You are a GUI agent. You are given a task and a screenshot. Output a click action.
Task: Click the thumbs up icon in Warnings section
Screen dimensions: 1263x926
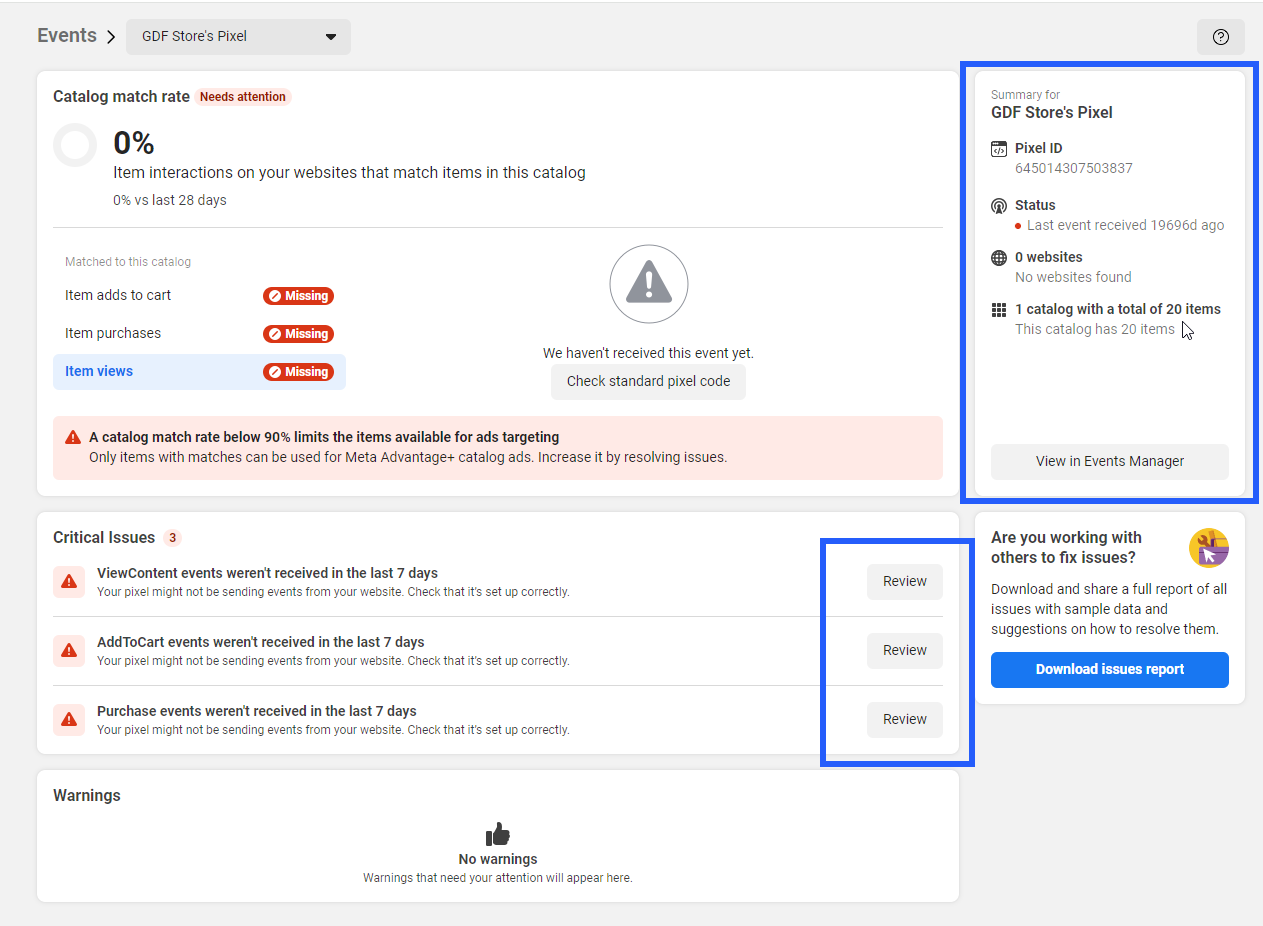[x=497, y=832]
